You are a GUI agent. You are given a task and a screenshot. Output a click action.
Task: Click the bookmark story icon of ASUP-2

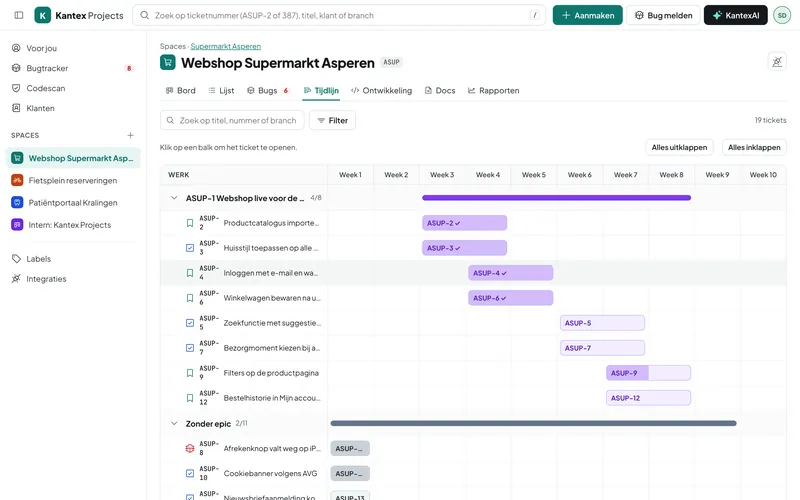click(190, 223)
